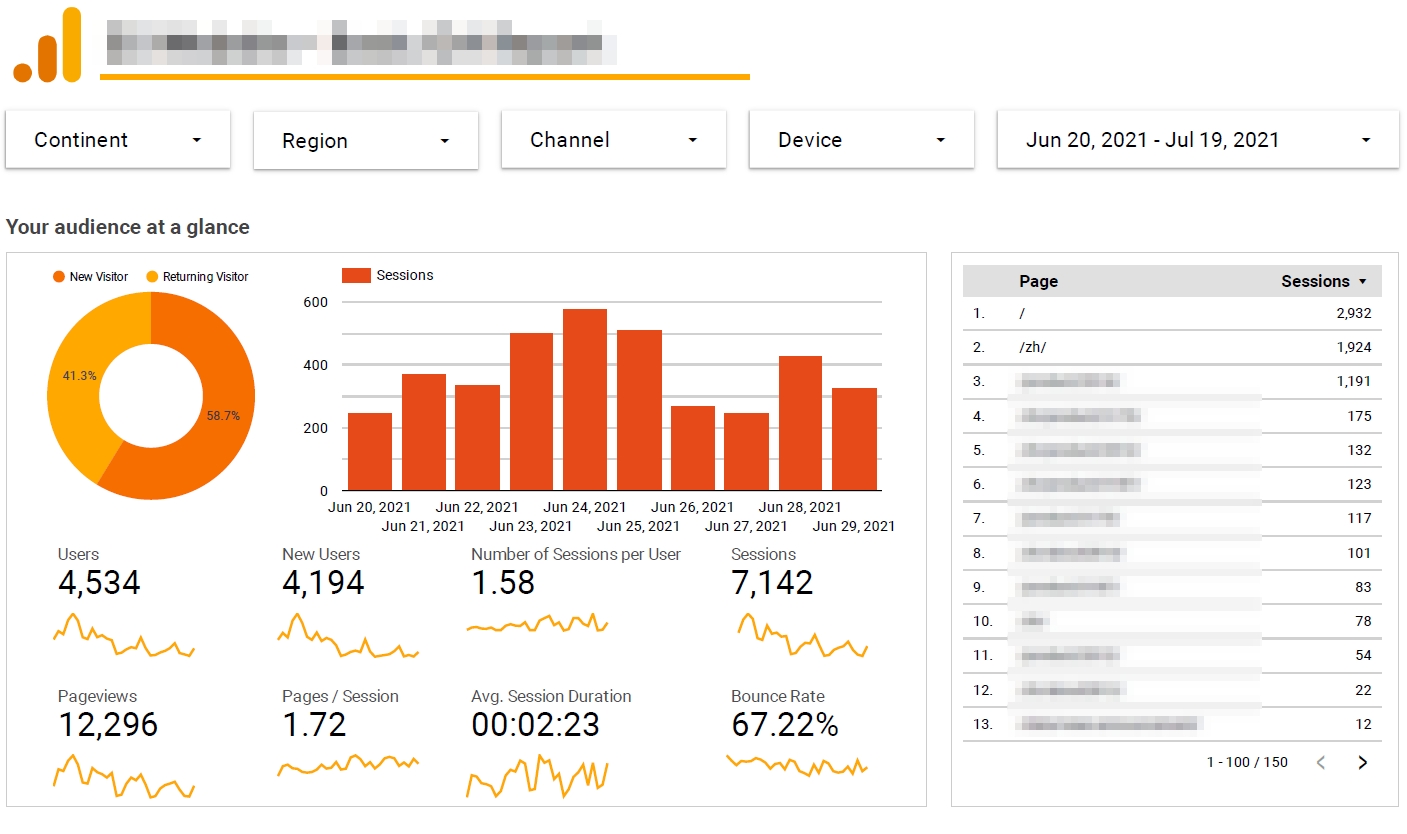The height and width of the screenshot is (834, 1407).
Task: Go to previous page of table results
Action: pyautogui.click(x=1321, y=763)
